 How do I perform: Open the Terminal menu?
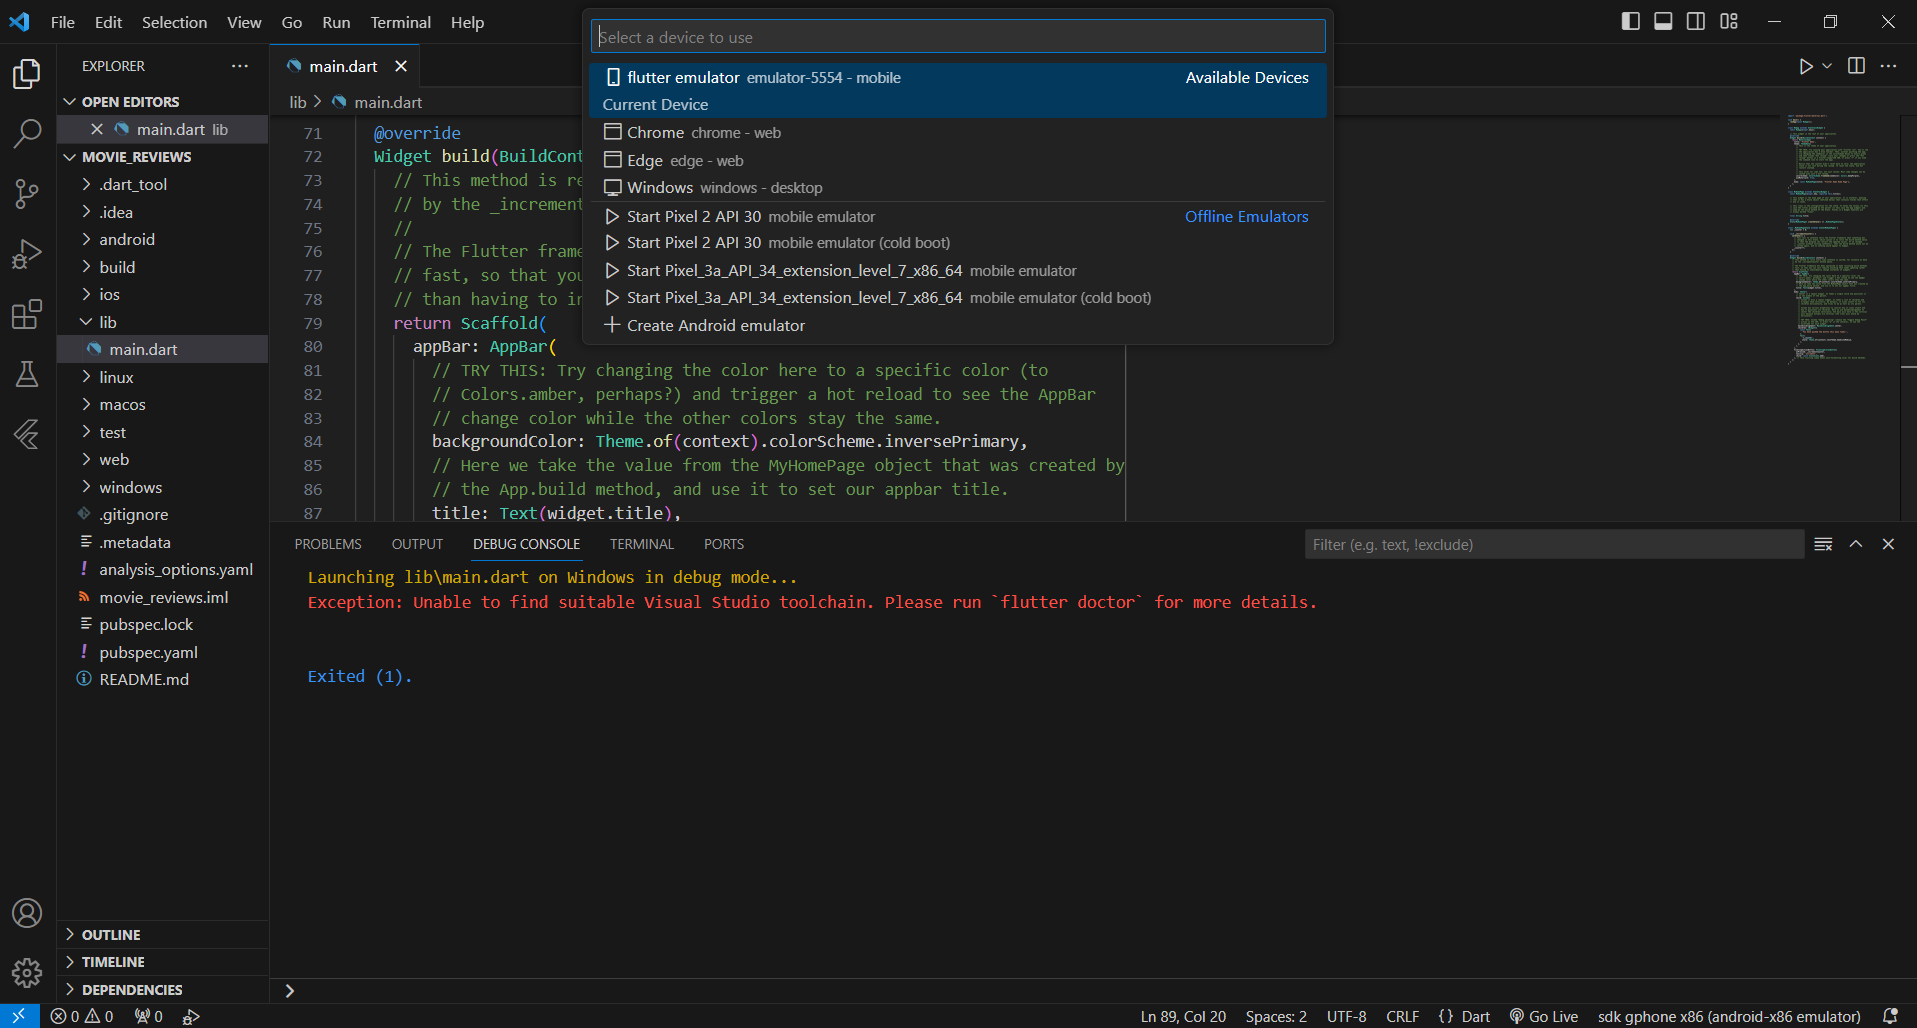coord(400,22)
